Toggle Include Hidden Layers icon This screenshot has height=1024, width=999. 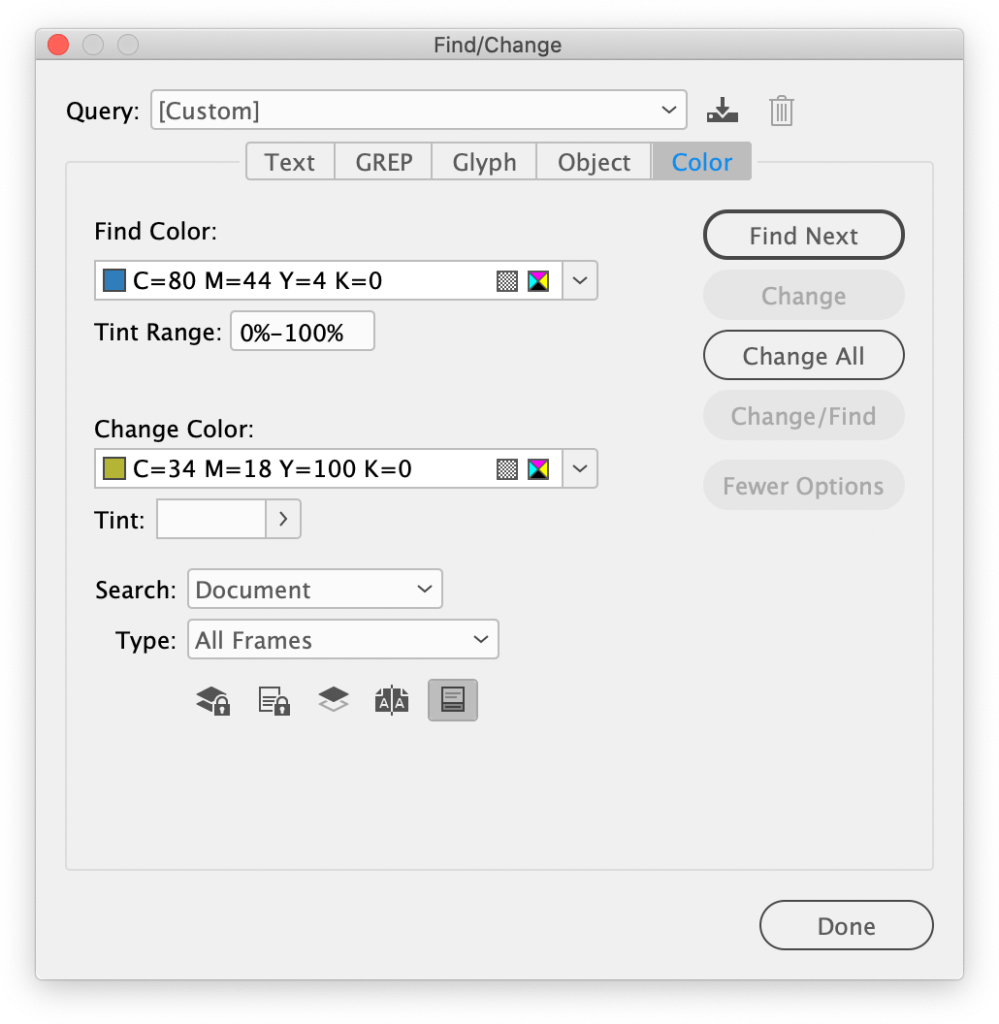point(333,700)
